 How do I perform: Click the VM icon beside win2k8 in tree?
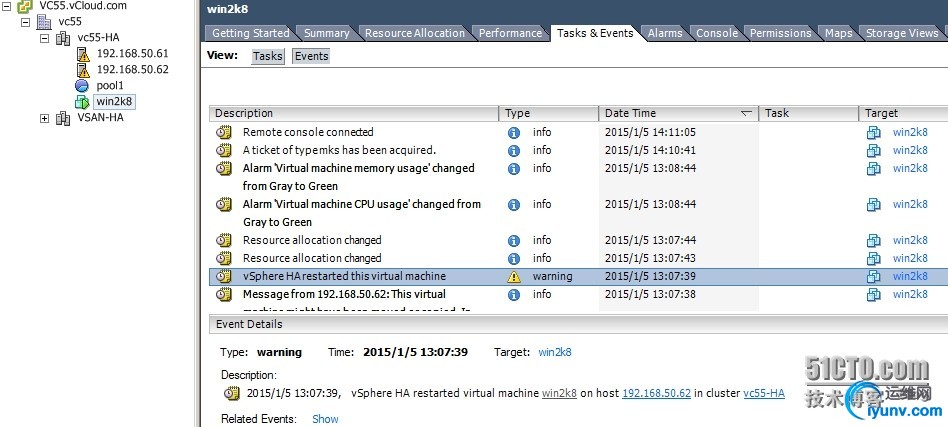82,102
